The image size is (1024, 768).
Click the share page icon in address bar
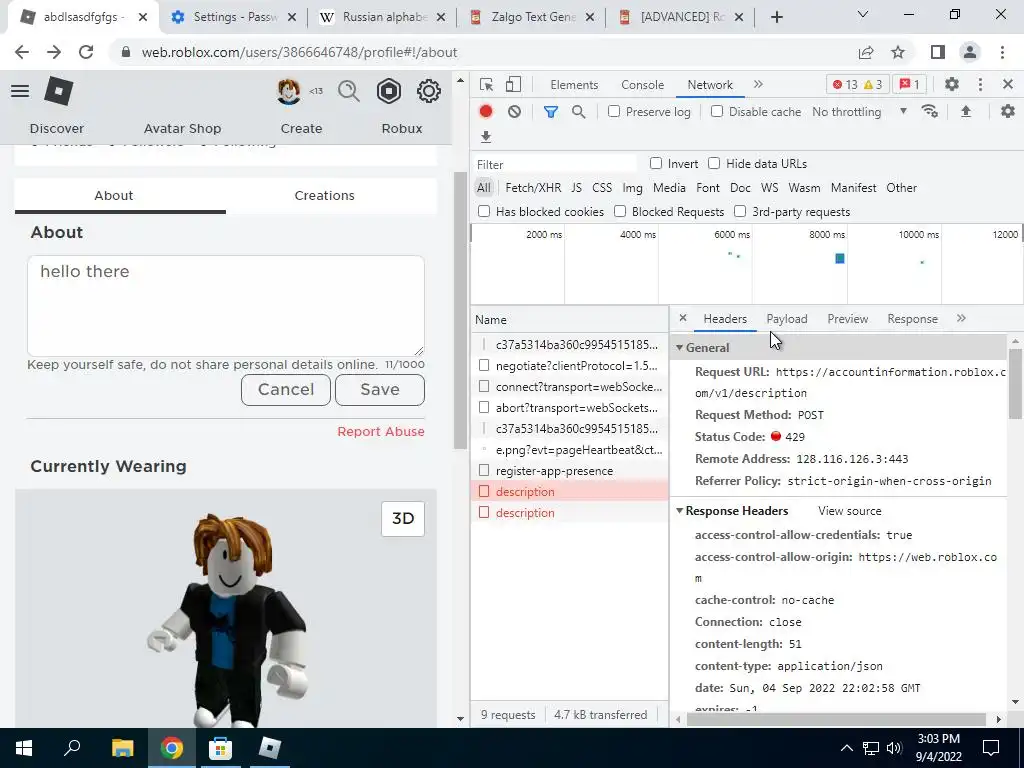pos(866,52)
